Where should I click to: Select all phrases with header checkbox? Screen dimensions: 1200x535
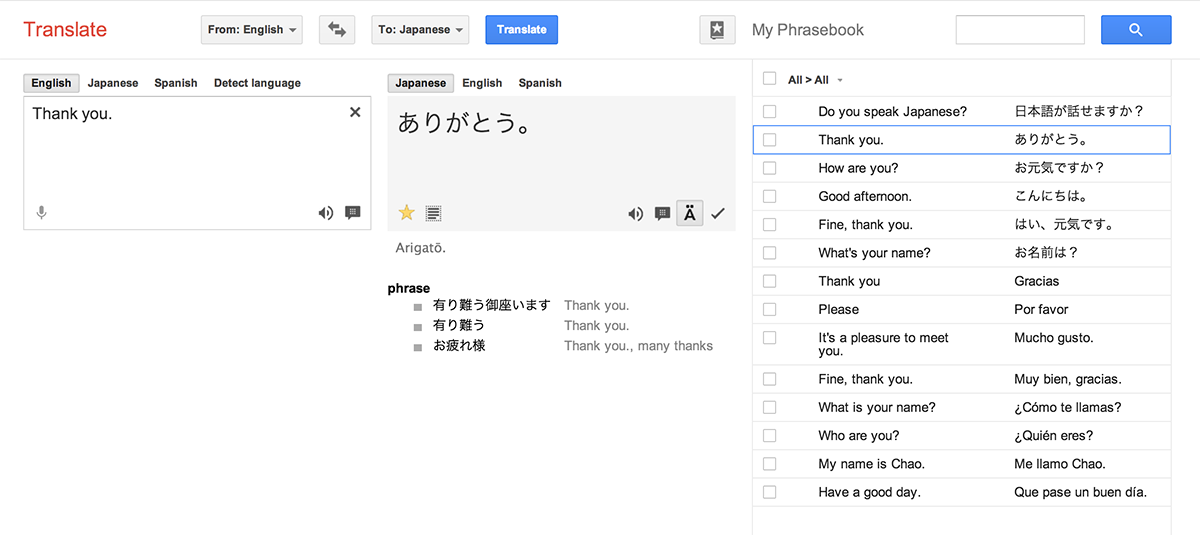pyautogui.click(x=769, y=79)
